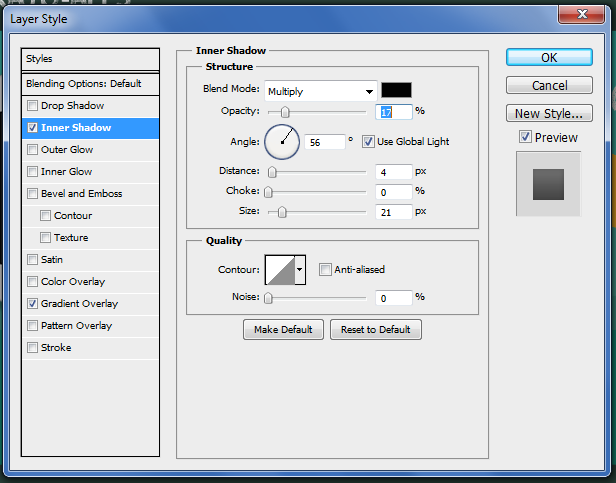The height and width of the screenshot is (483, 616).
Task: Enable Anti-aliased contour option
Action: click(x=325, y=269)
